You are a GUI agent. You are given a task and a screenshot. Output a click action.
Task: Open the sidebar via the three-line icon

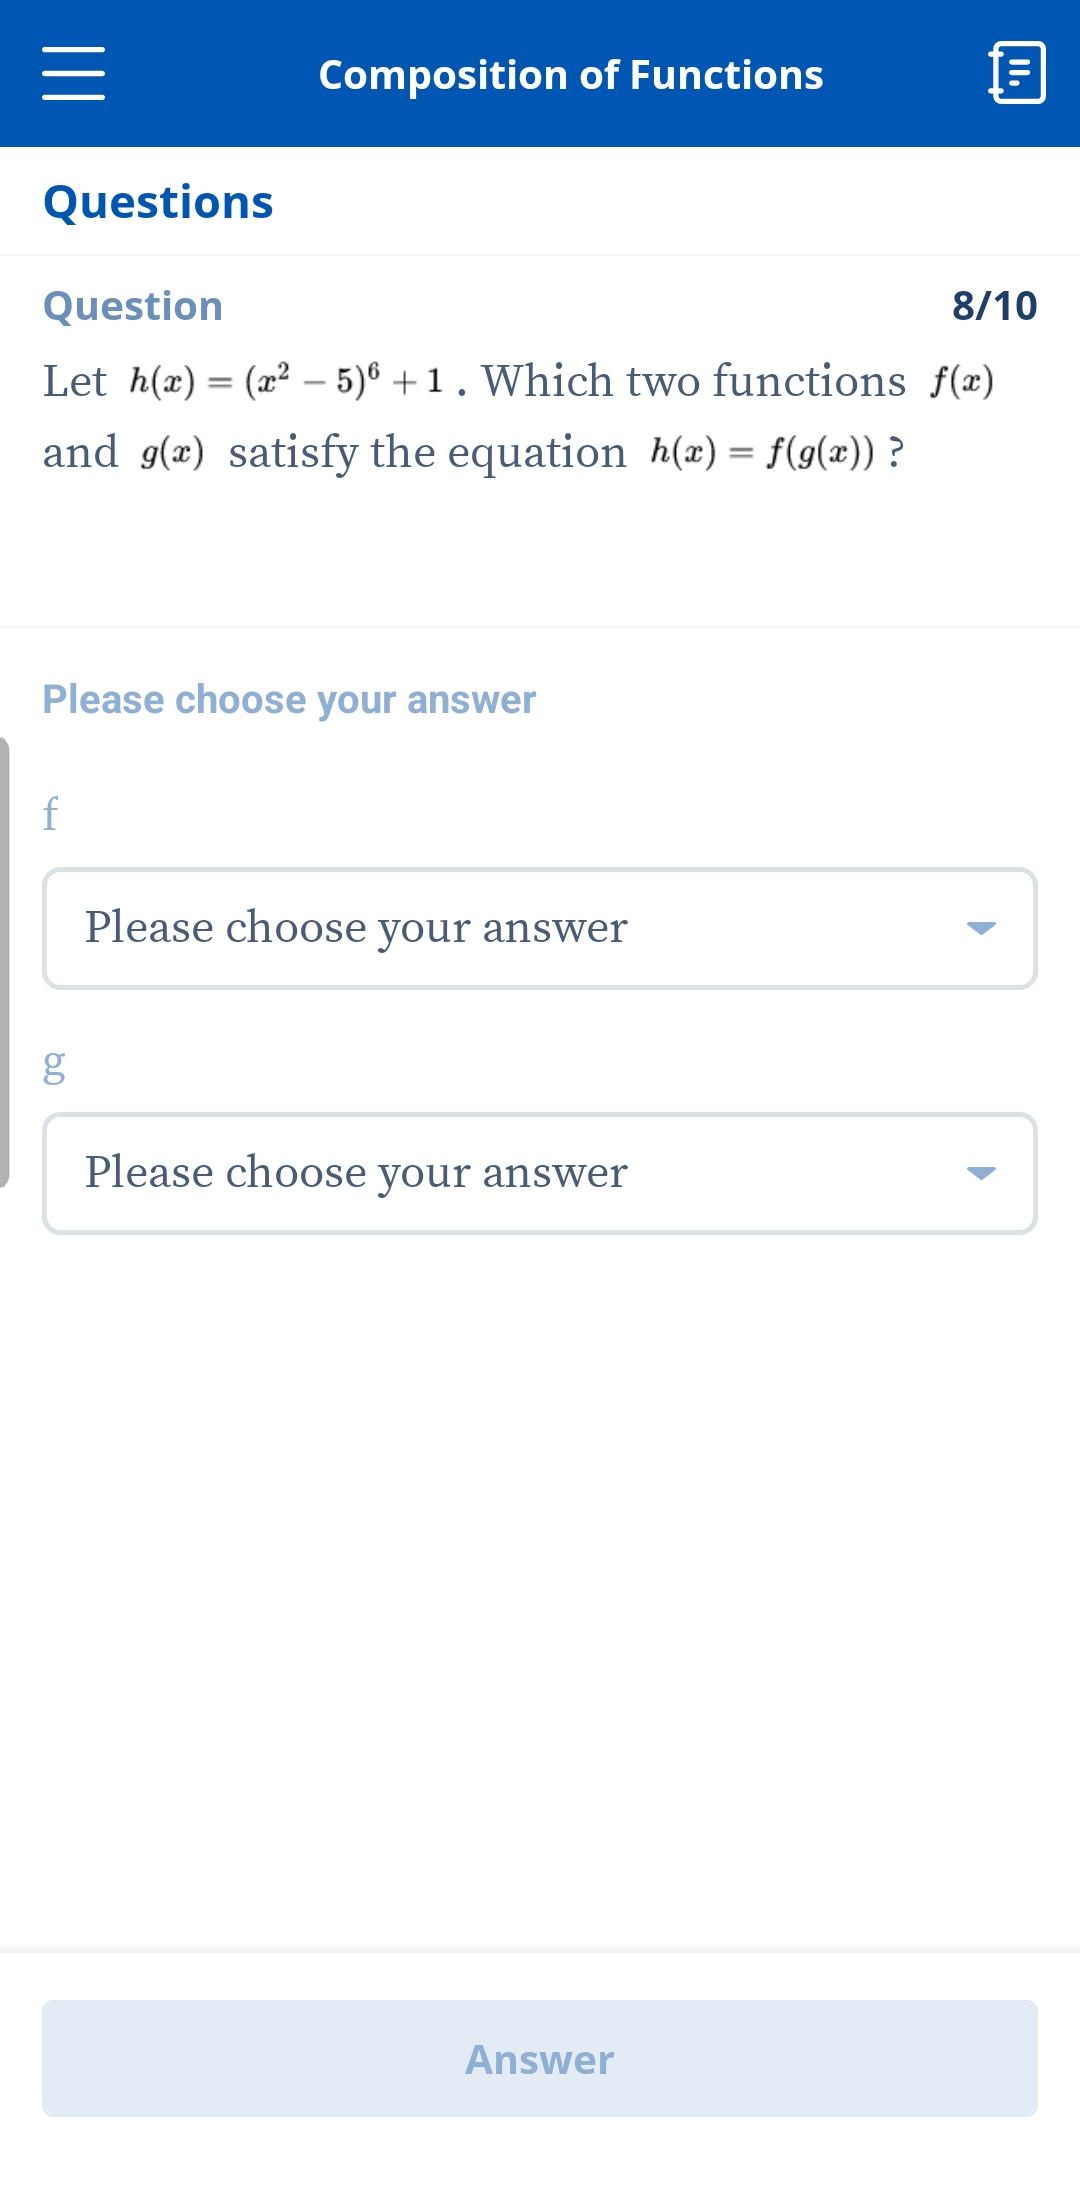[75, 72]
